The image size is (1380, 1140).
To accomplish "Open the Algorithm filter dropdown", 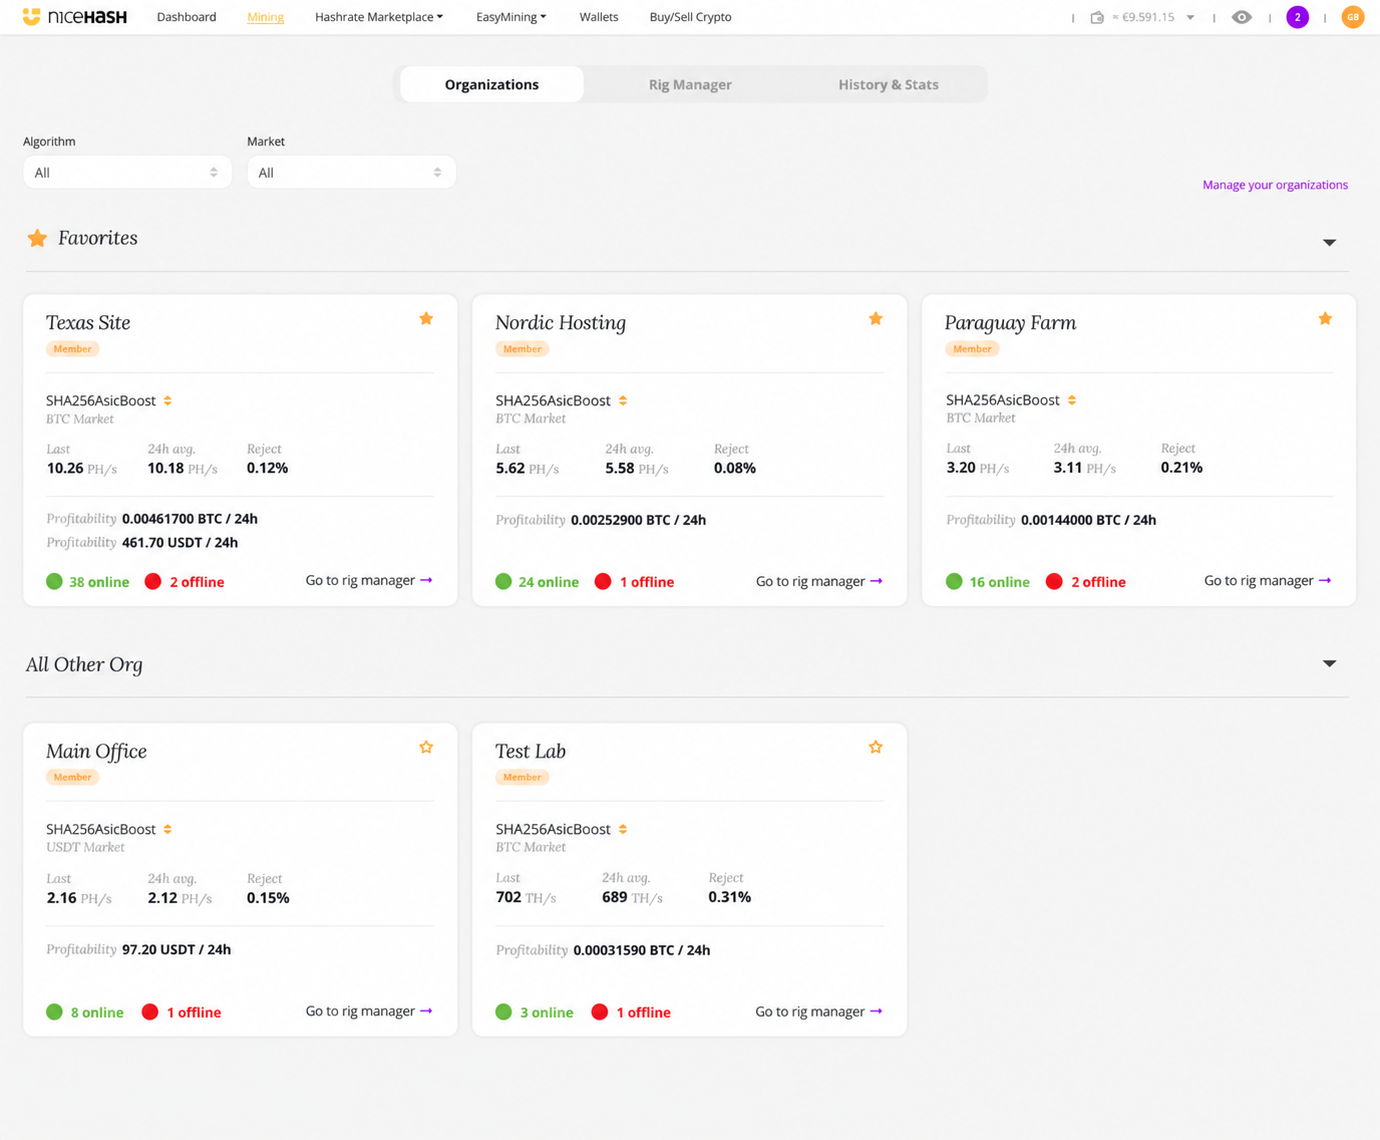I will tap(127, 172).
